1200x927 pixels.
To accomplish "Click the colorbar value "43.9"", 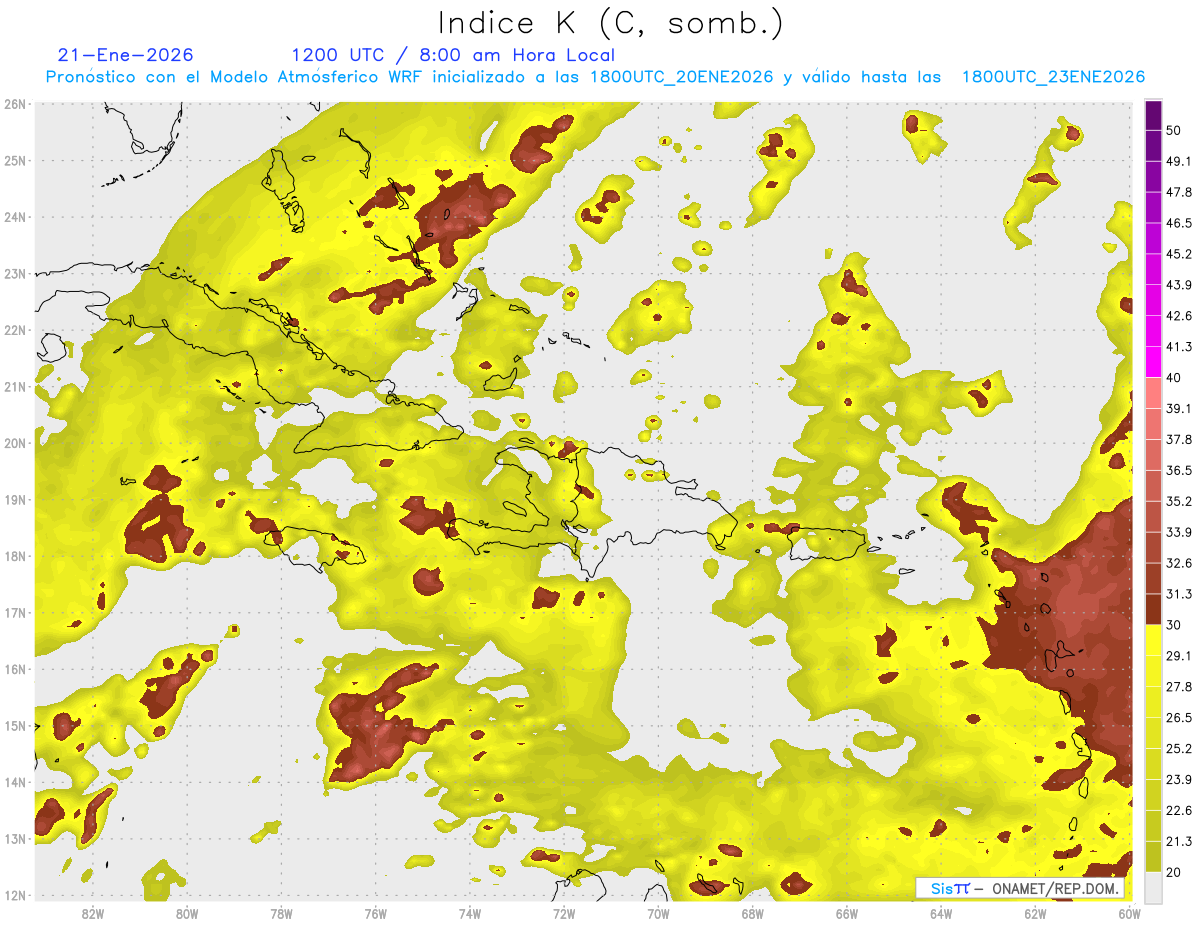I will click(x=1179, y=285).
